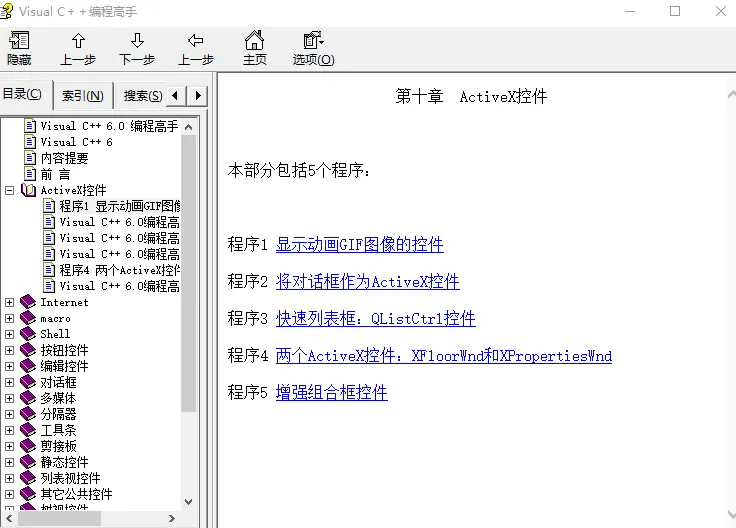Screen dimensions: 736x528
Task: Open the 增强组合框控件 link
Action: [331, 393]
